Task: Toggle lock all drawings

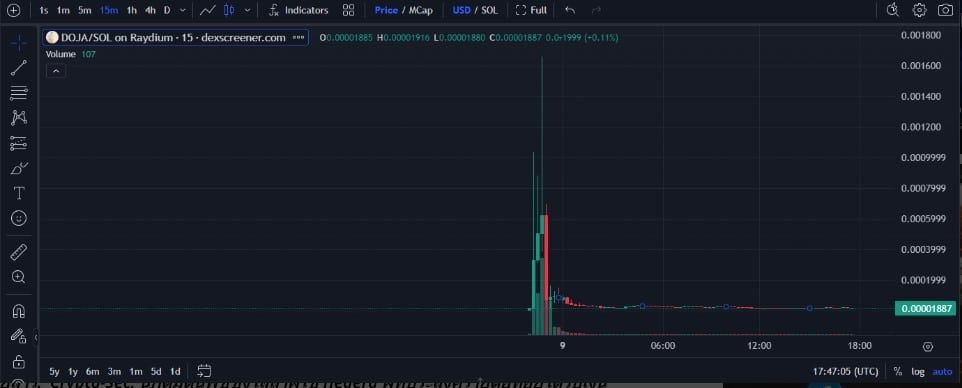Action: click(x=19, y=361)
